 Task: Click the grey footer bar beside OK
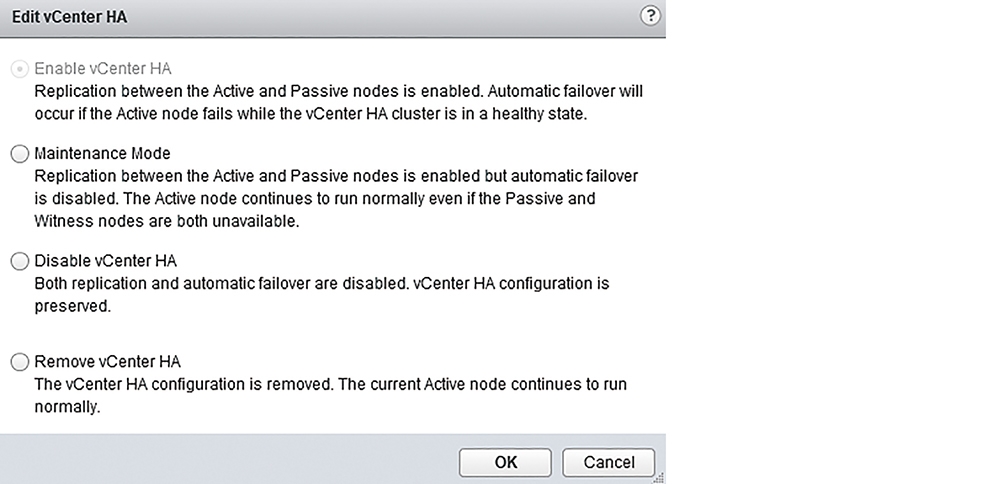tap(230, 460)
